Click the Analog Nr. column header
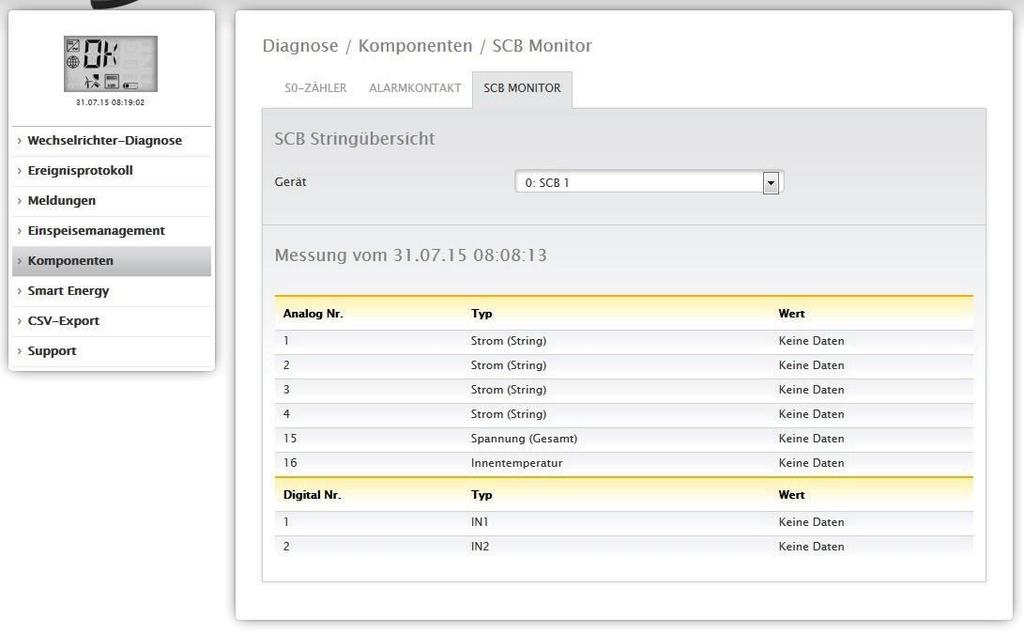Viewport: 1024px width, 634px height. [313, 313]
